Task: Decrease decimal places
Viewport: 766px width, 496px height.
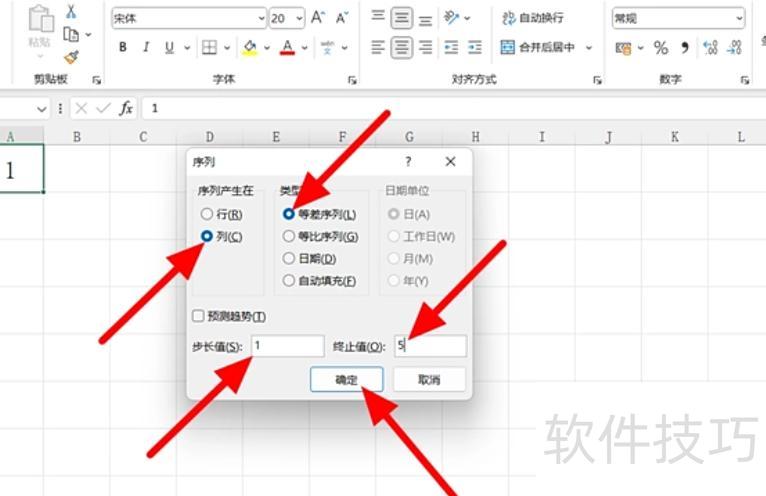Action: [x=734, y=47]
